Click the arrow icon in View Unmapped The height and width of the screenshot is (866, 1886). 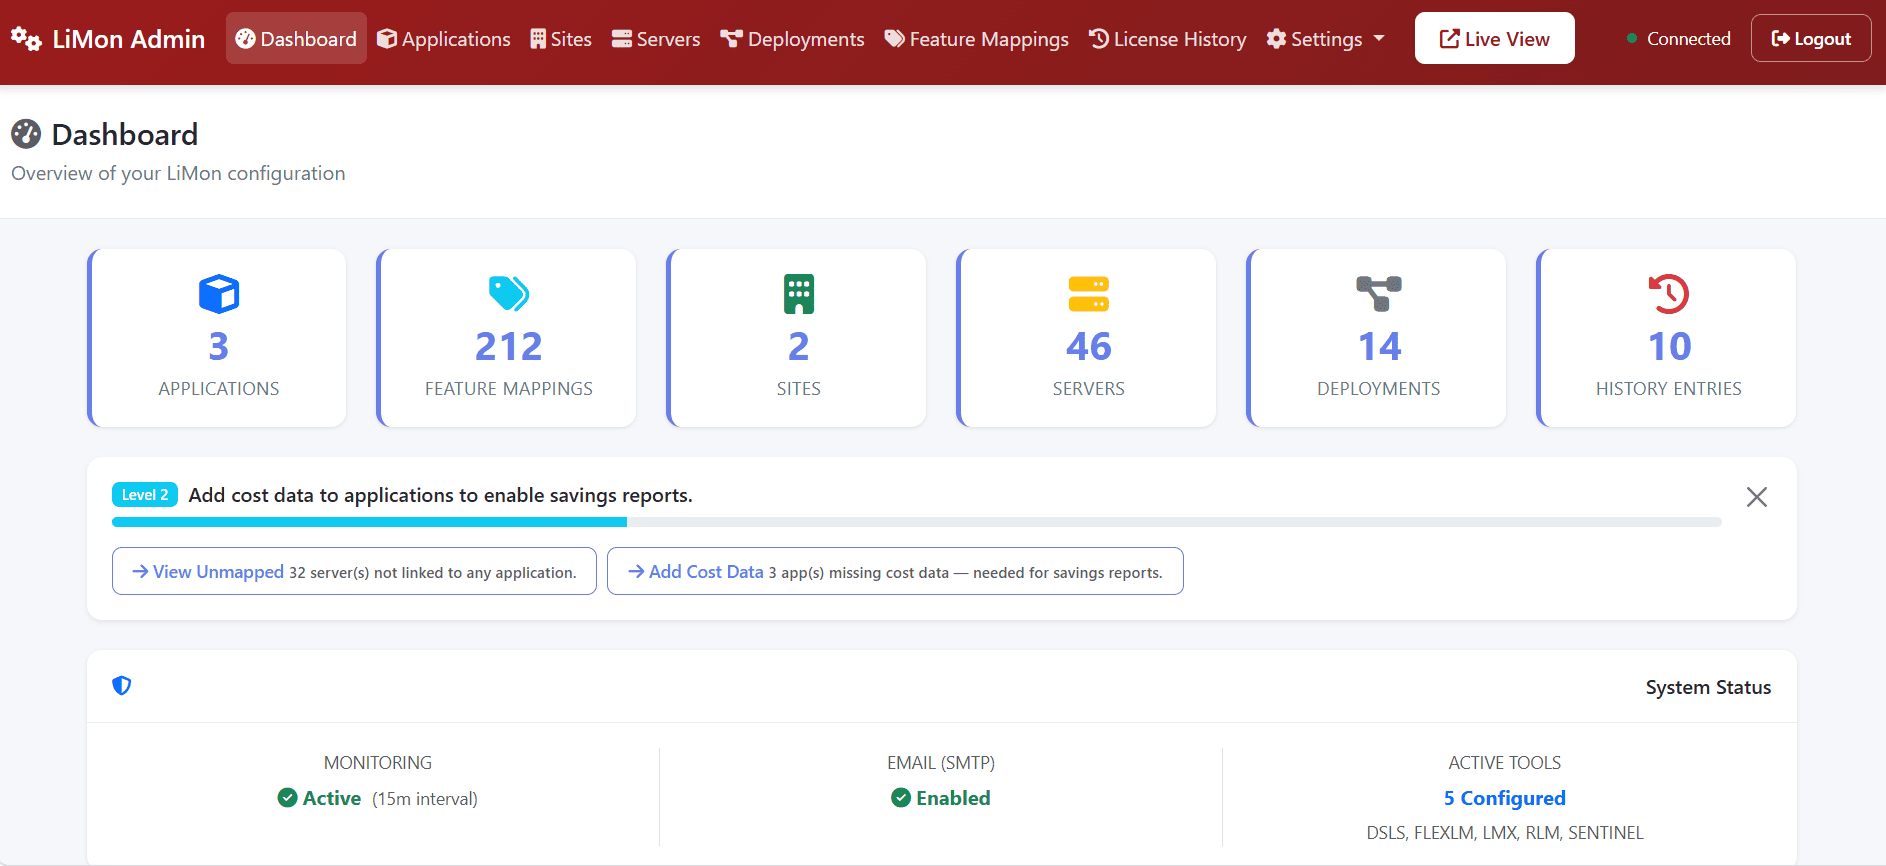click(141, 571)
